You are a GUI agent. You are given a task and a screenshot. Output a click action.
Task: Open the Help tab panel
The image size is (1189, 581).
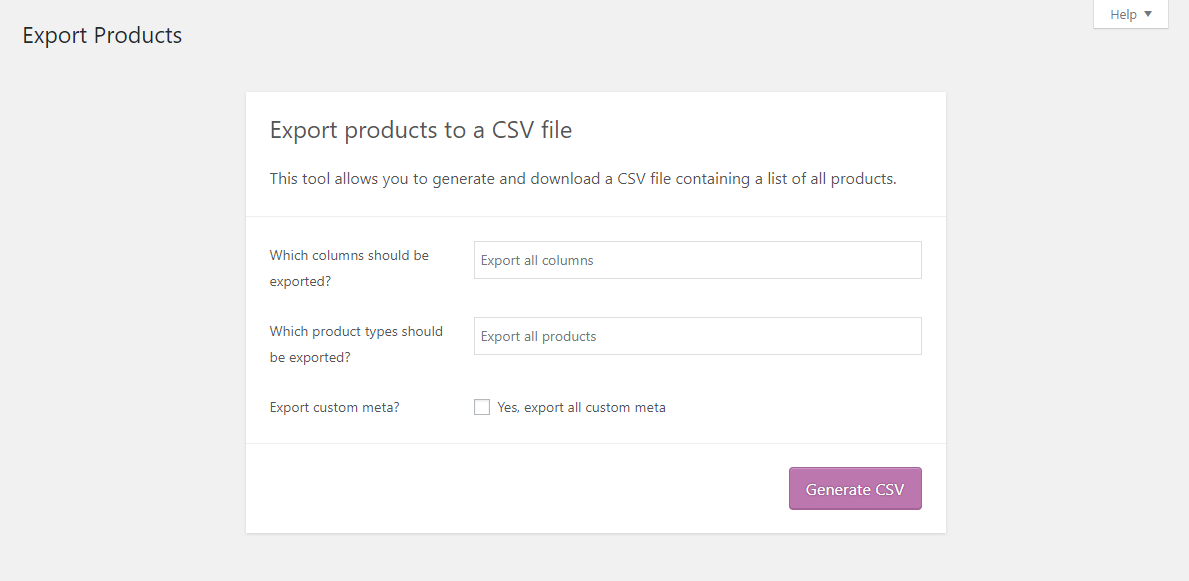pos(1131,14)
